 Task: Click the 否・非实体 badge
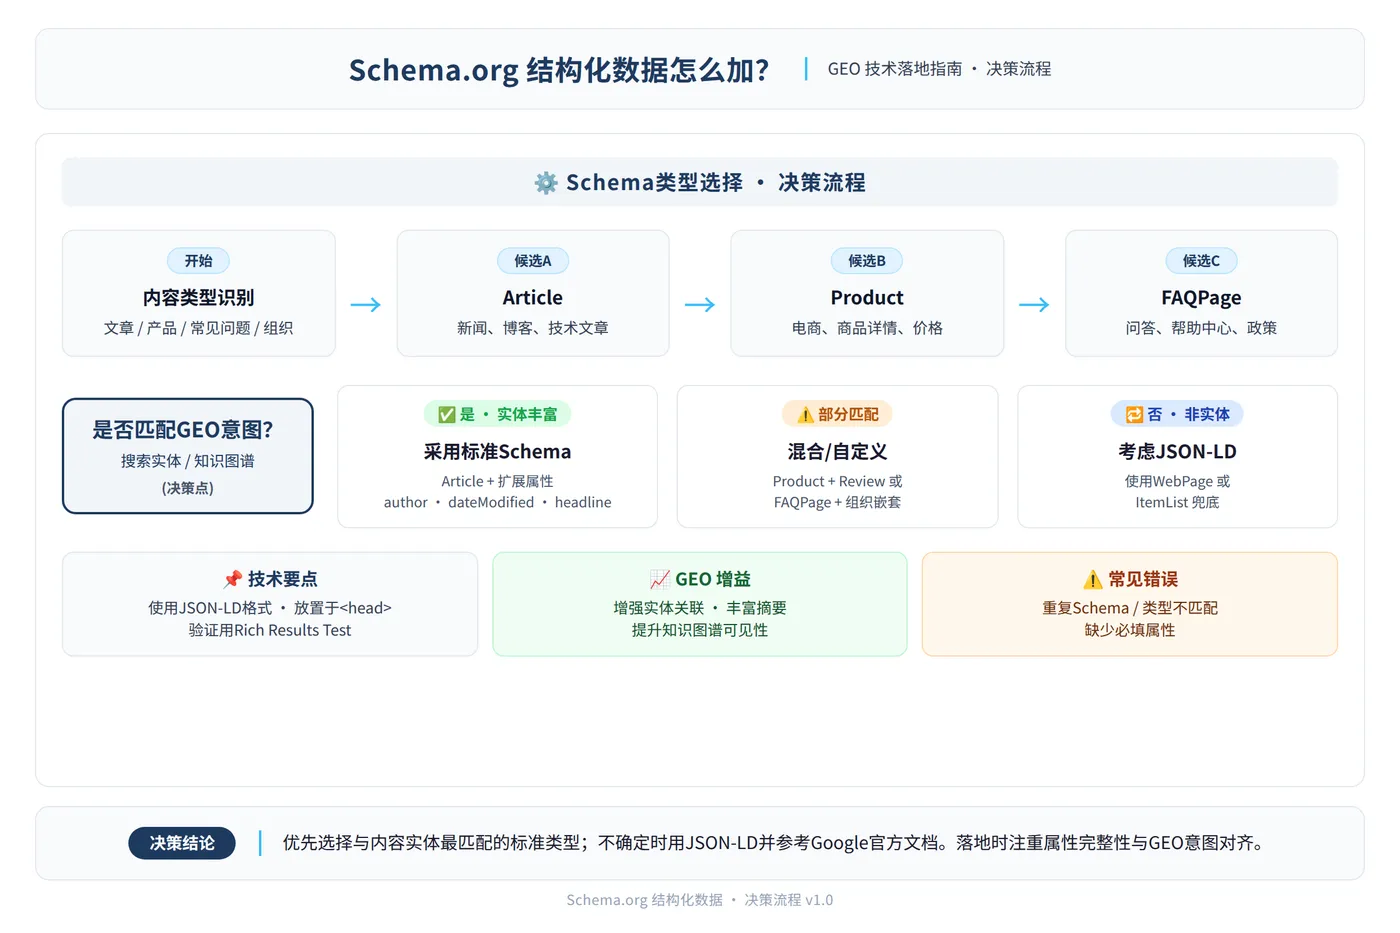click(1177, 414)
